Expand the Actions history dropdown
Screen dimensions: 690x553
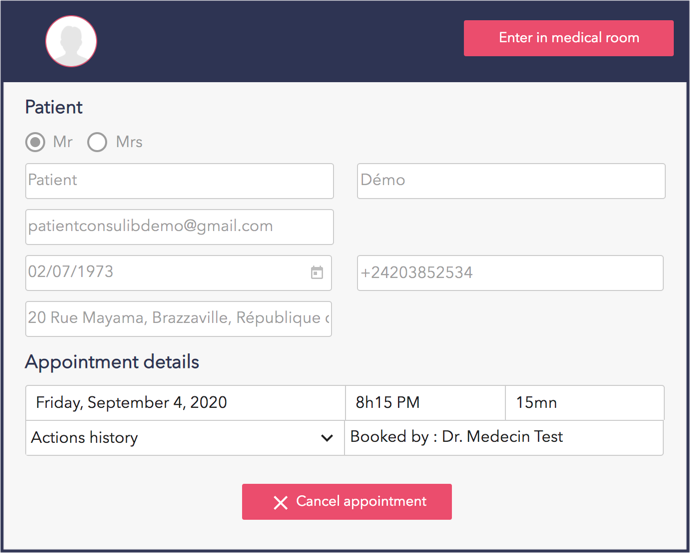click(x=184, y=437)
